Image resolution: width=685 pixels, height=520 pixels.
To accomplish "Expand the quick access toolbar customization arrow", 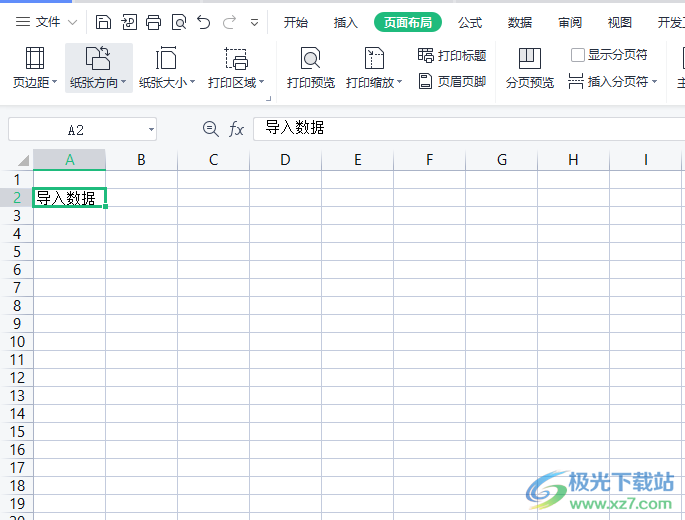I will coord(254,22).
